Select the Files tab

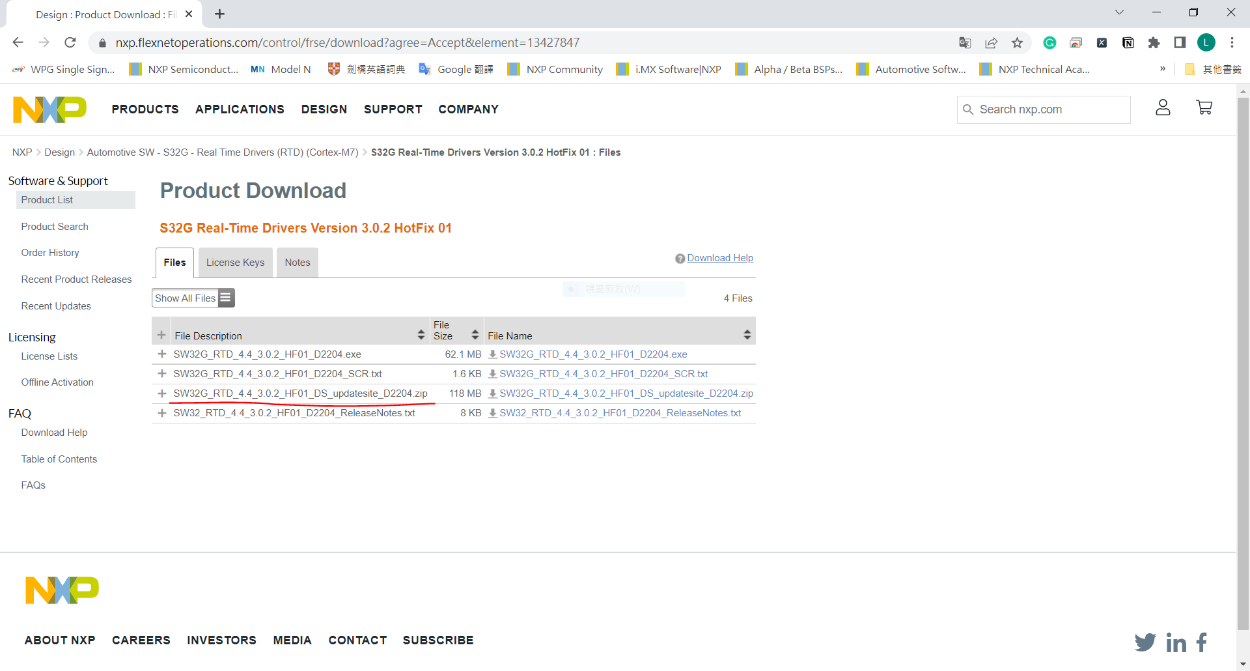tap(175, 262)
